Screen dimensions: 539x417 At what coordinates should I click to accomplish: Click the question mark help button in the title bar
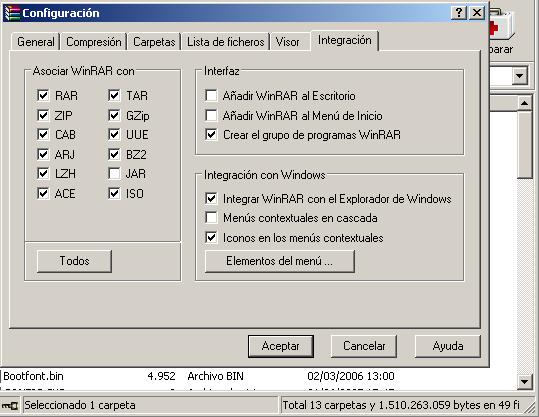coord(458,13)
